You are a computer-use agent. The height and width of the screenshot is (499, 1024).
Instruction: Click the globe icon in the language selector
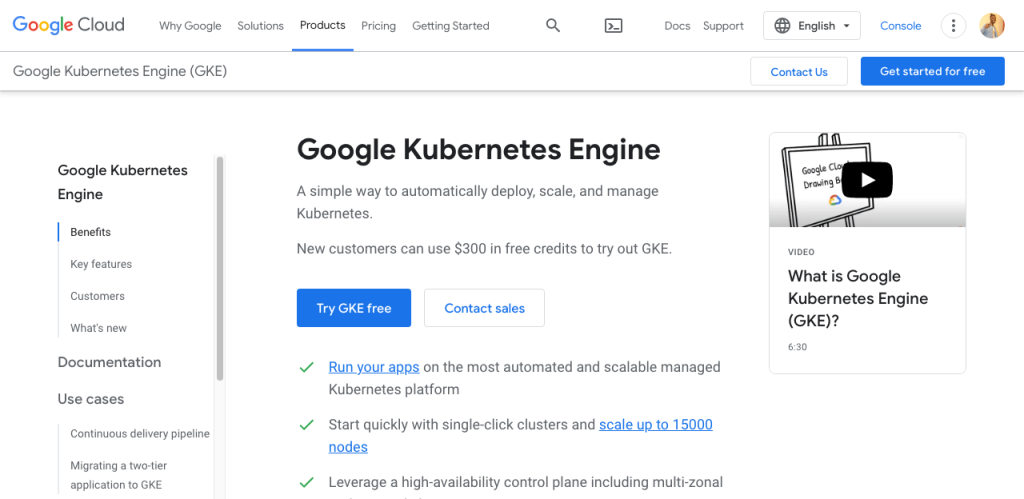(x=782, y=26)
